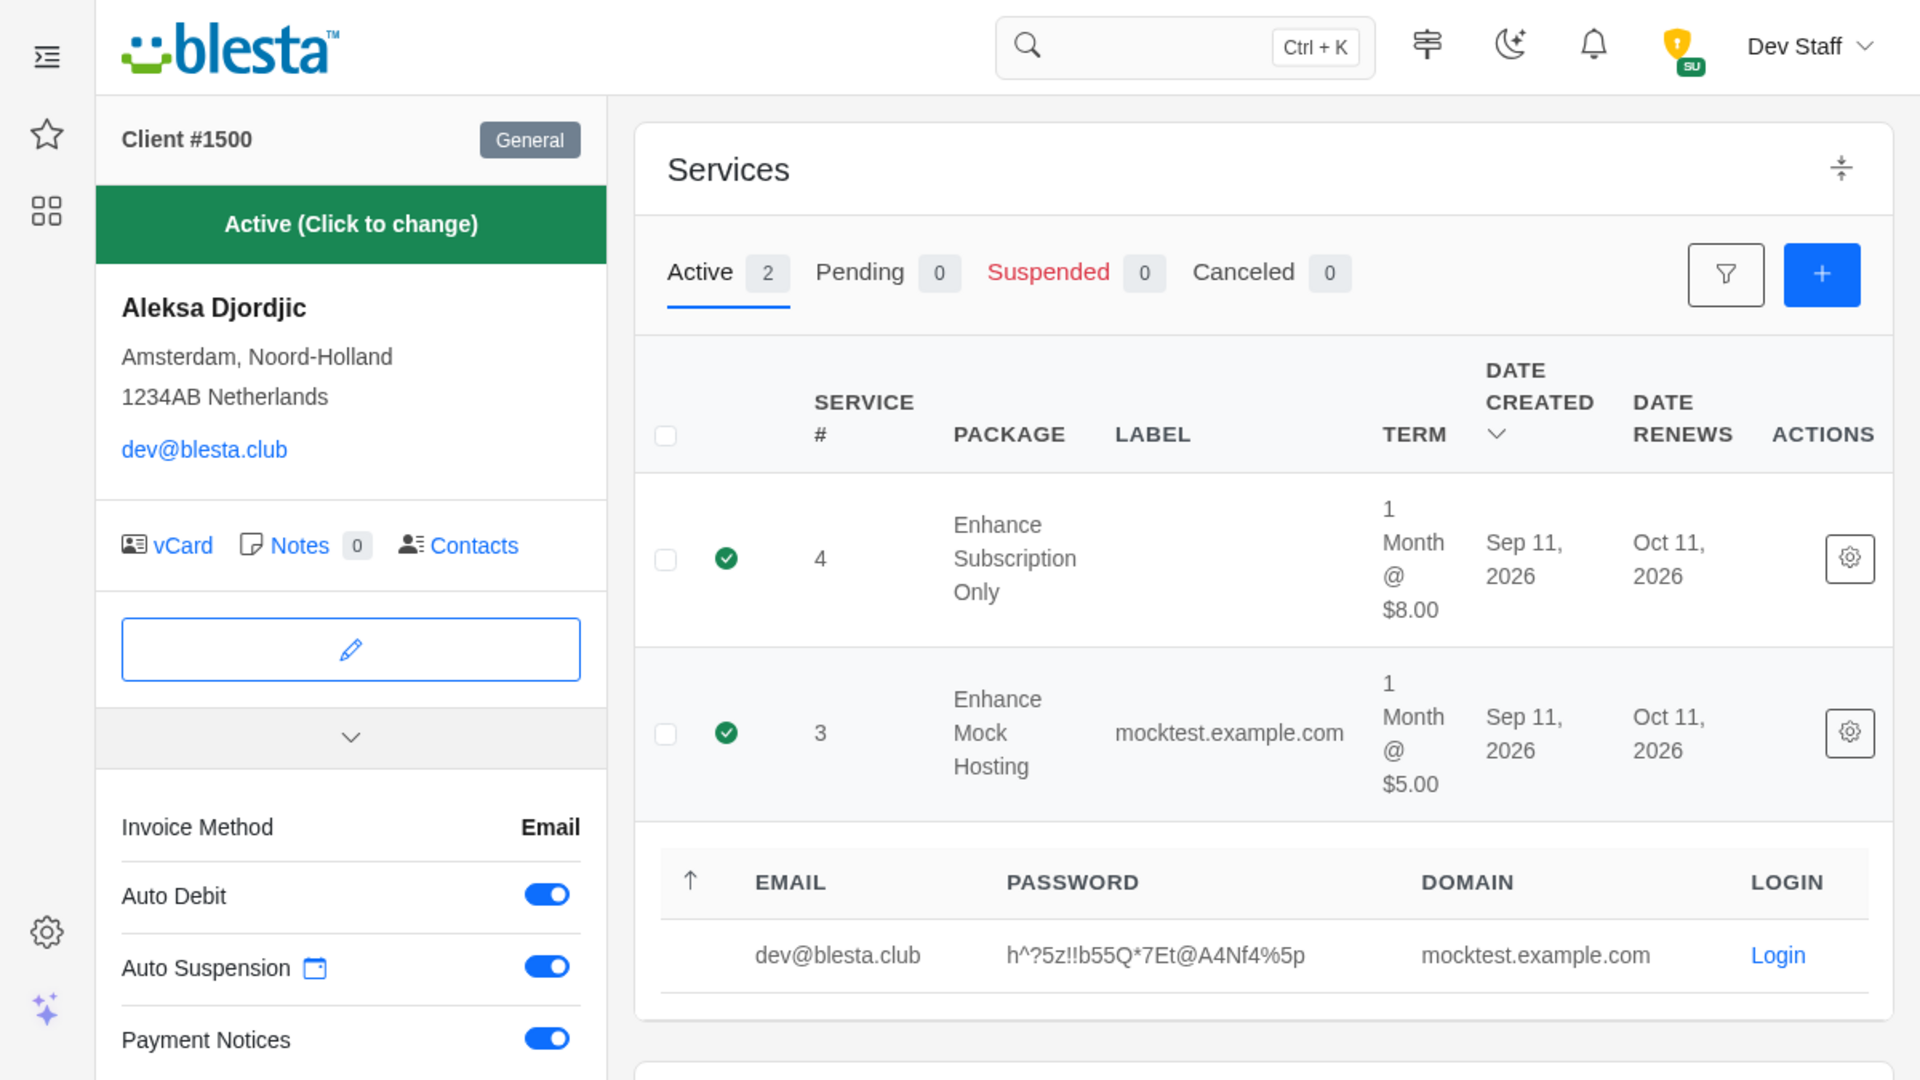Open notifications bell
1920x1080 pixels.
[1594, 45]
